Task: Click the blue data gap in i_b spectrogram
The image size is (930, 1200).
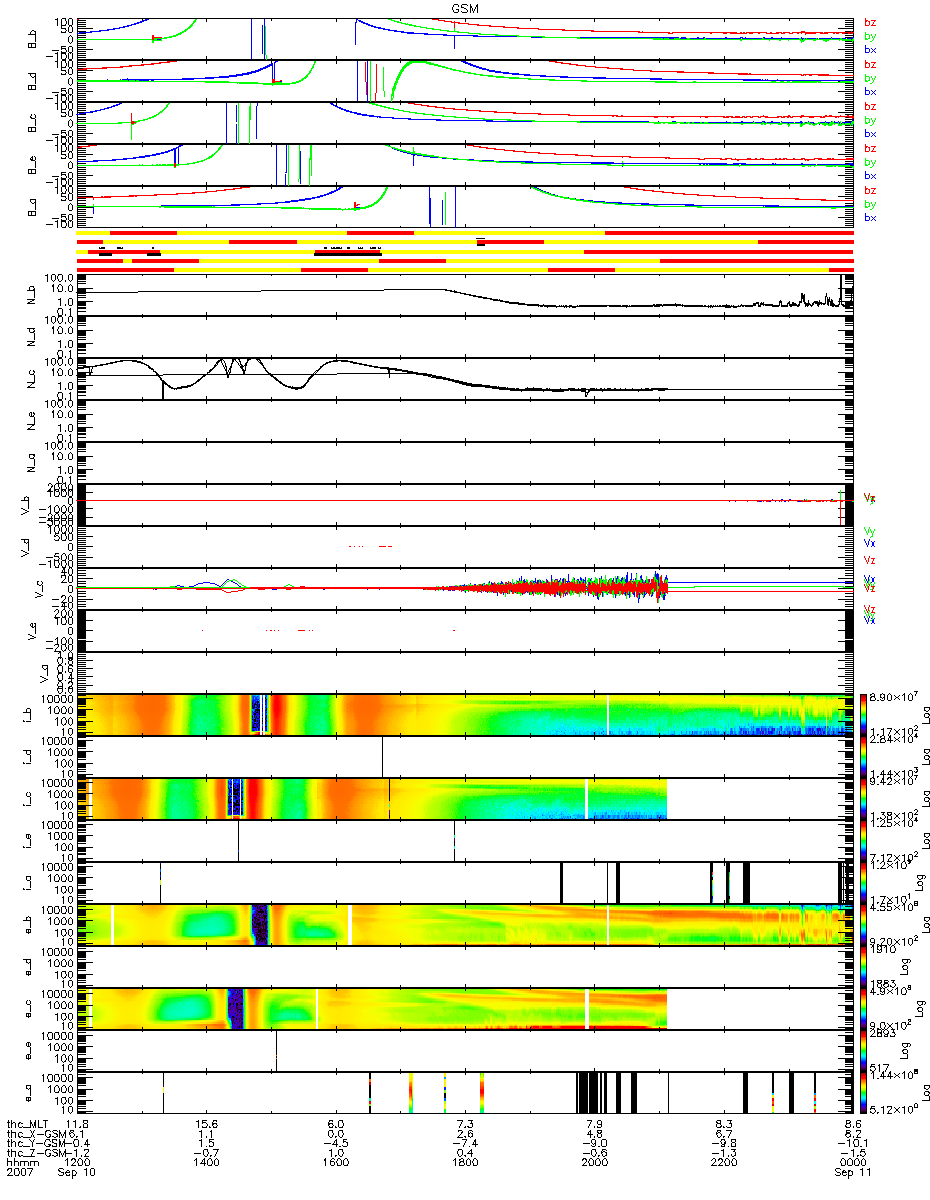Action: [260, 713]
